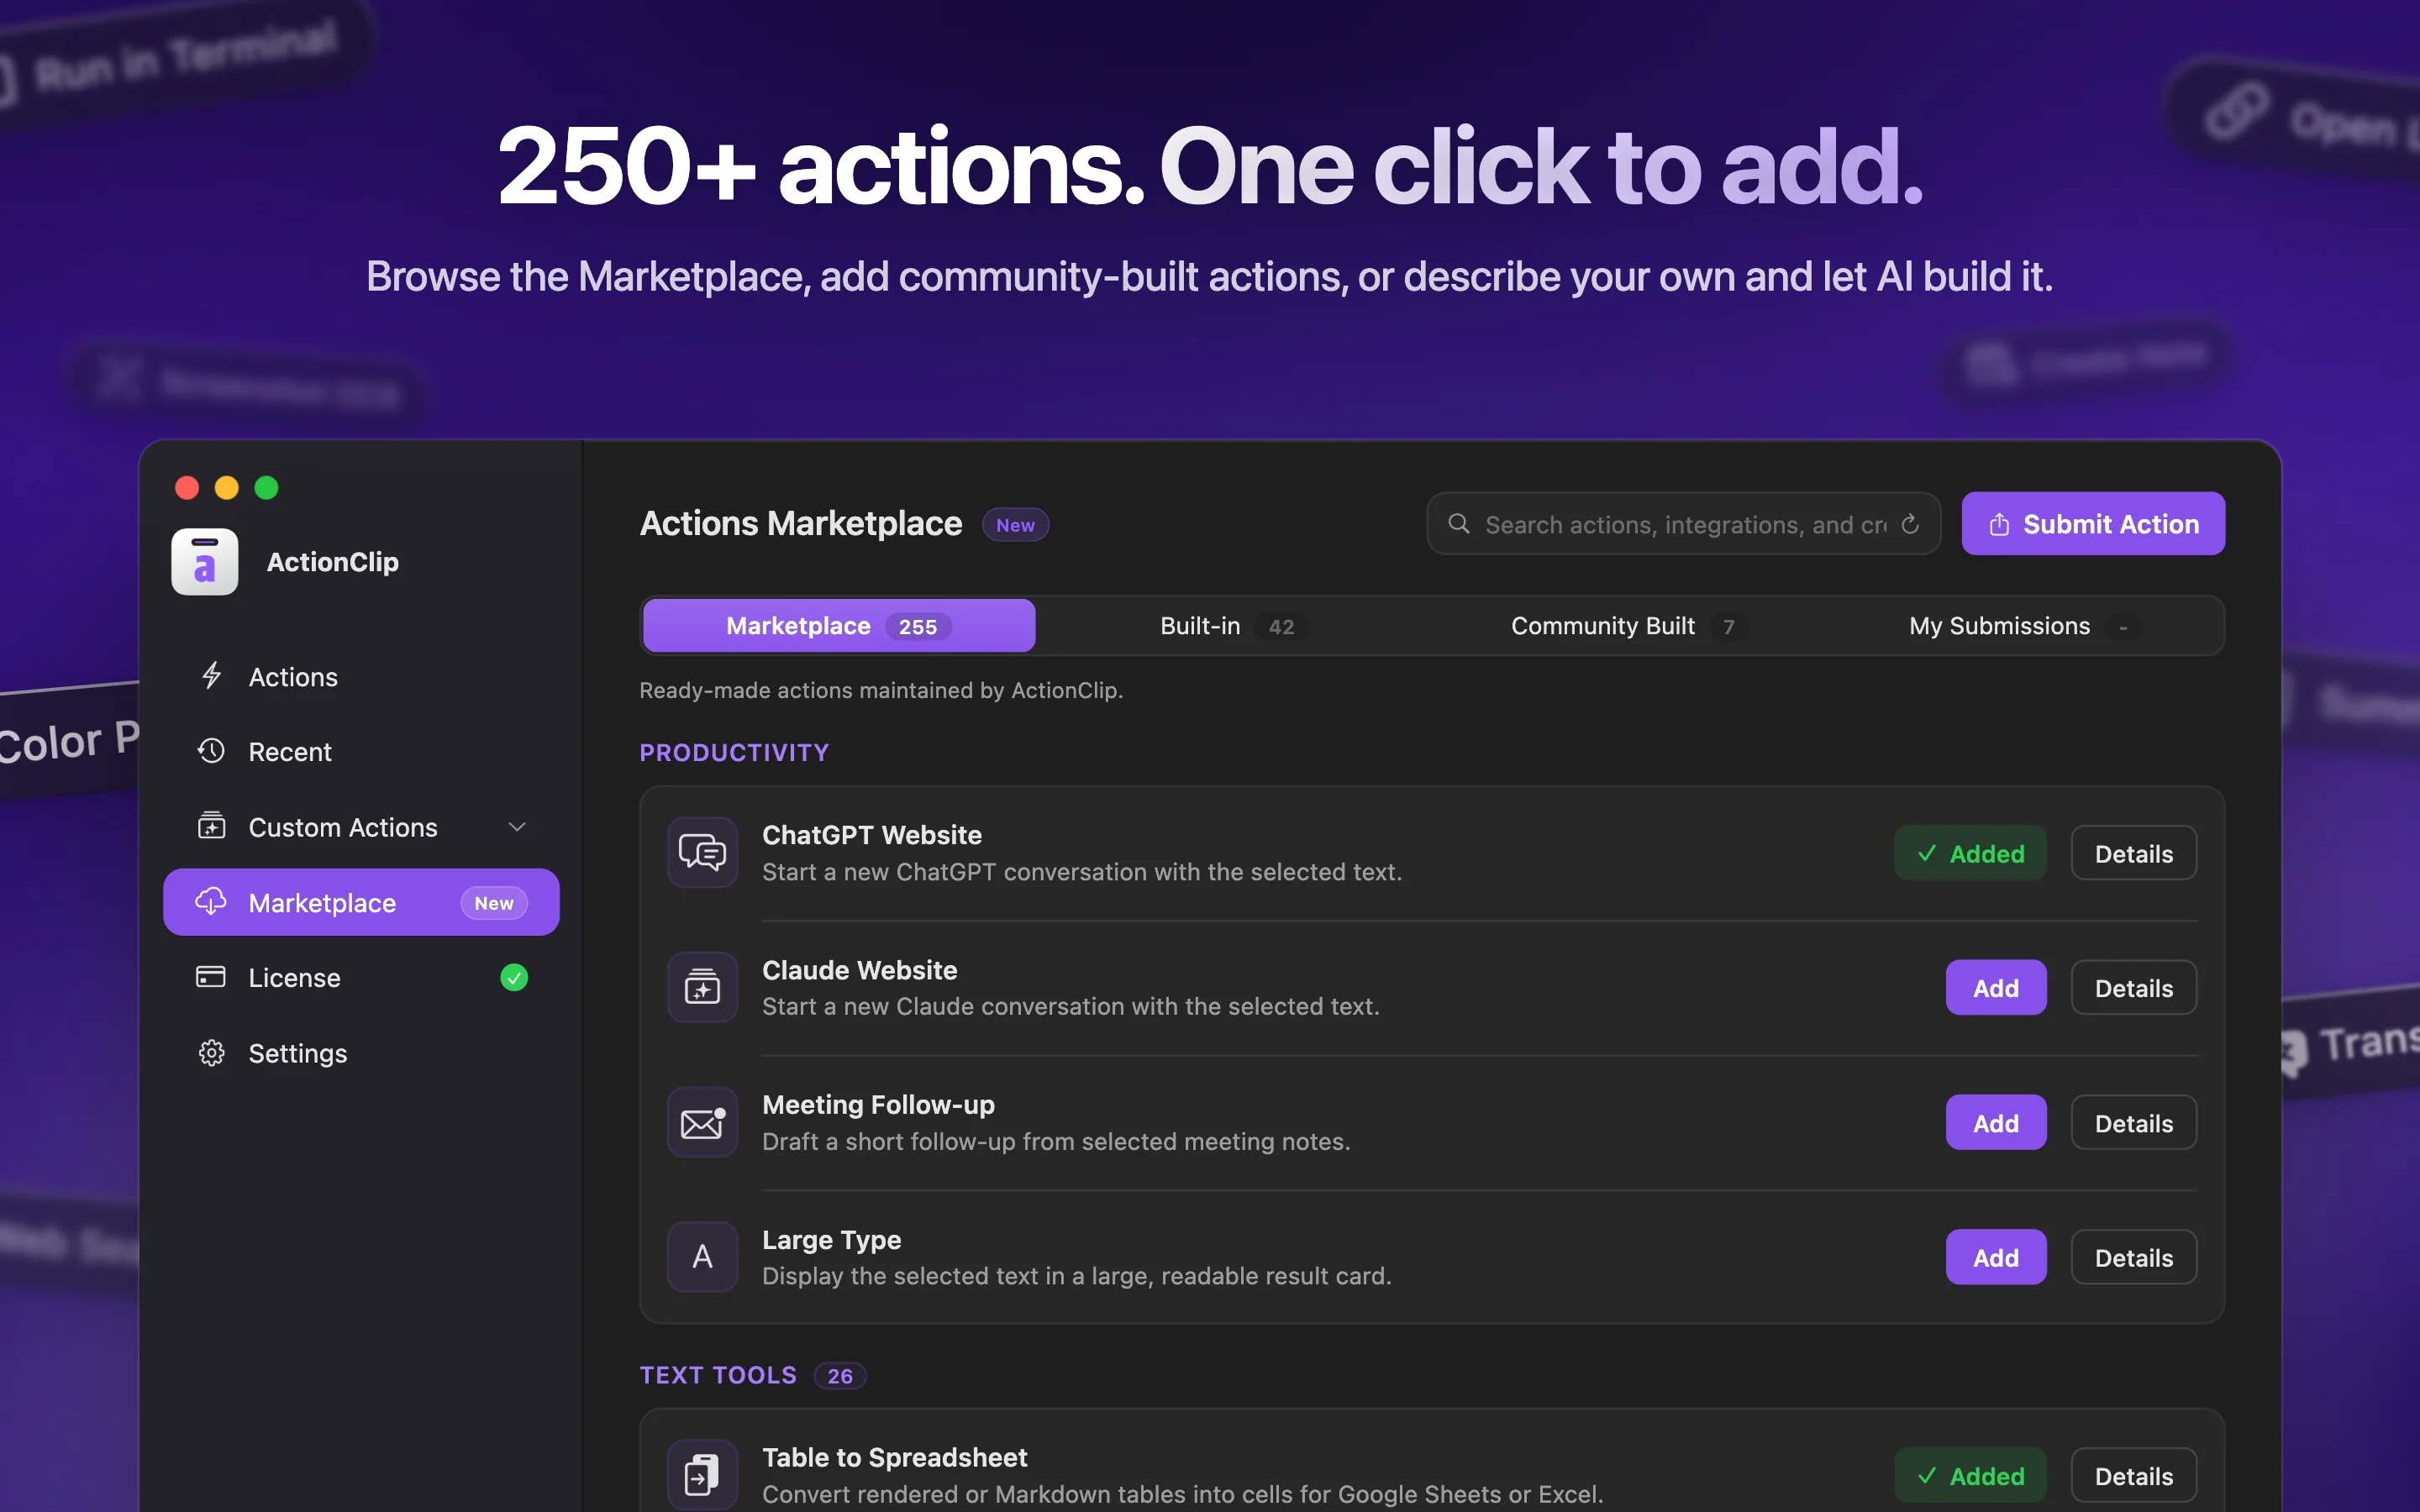Click the Claude Website action icon
Screen dimensions: 2420x1512
pyautogui.click(x=703, y=988)
